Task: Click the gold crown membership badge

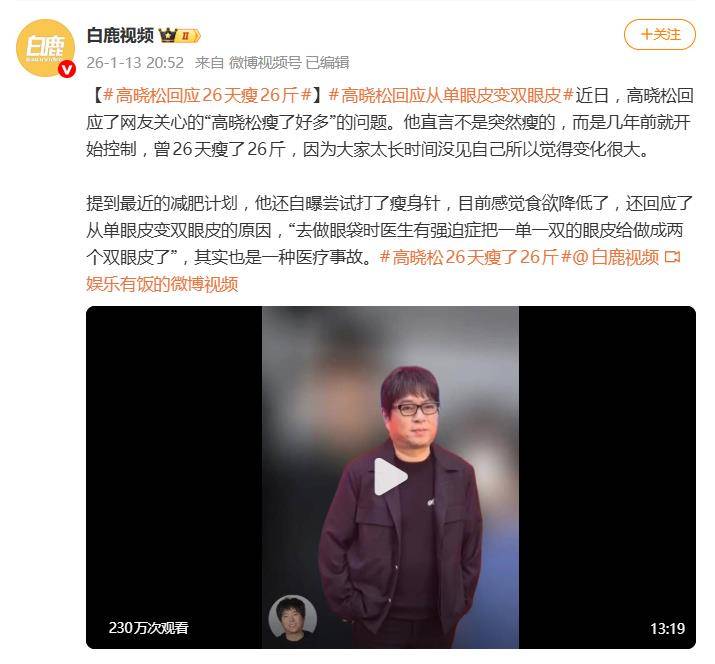Action: 168,35
